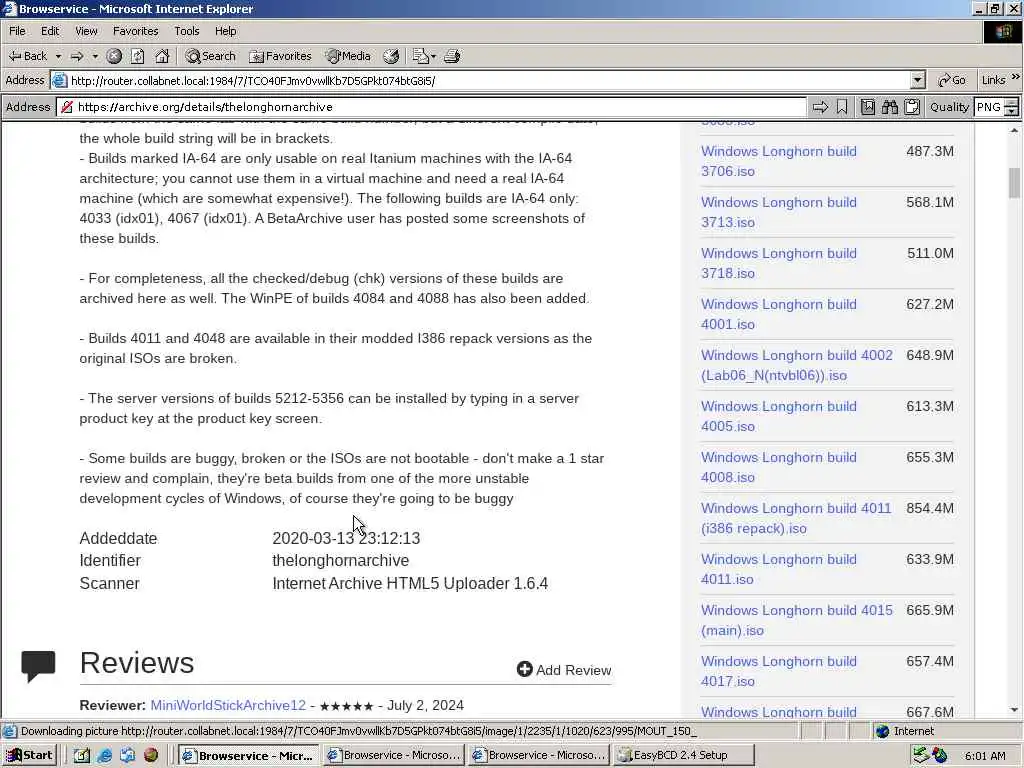Open Windows Longhorn build 3718.iso link

[778, 263]
